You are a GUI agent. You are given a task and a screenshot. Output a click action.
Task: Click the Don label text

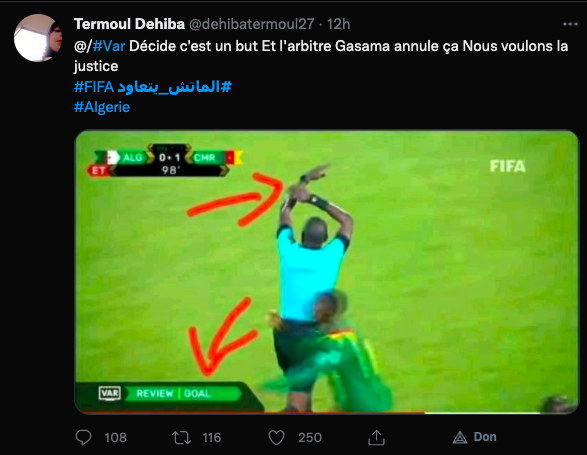point(485,437)
